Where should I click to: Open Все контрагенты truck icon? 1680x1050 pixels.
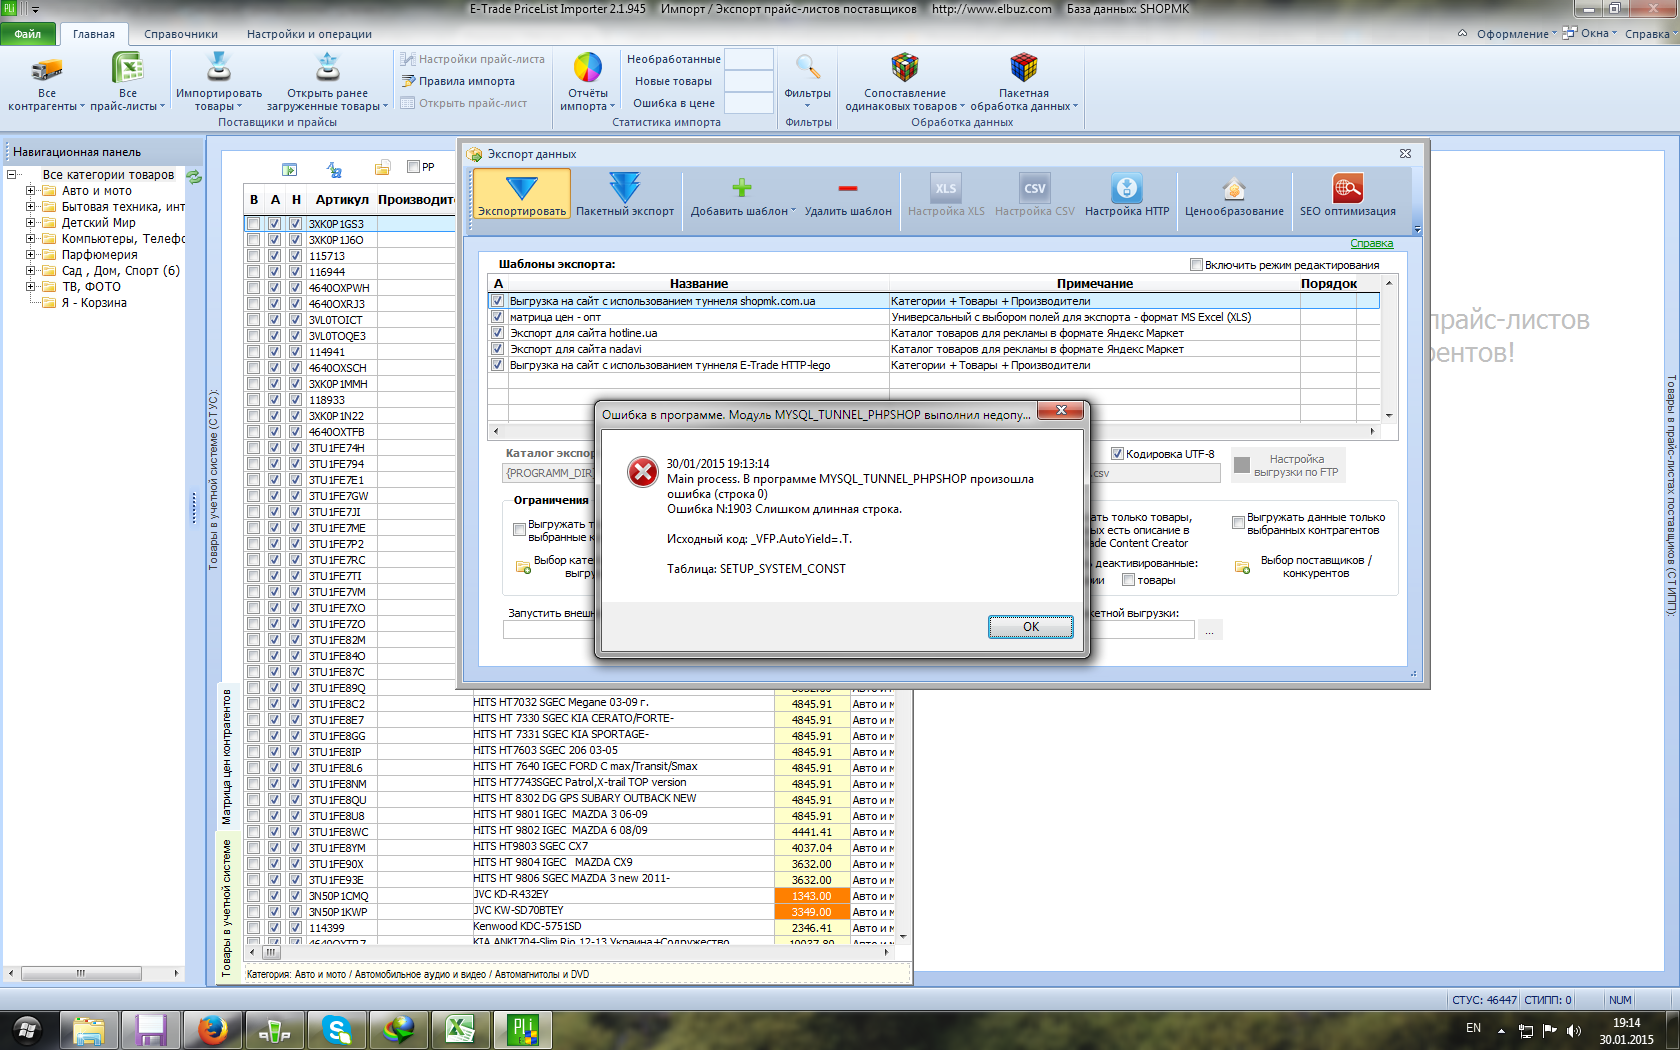[x=46, y=70]
